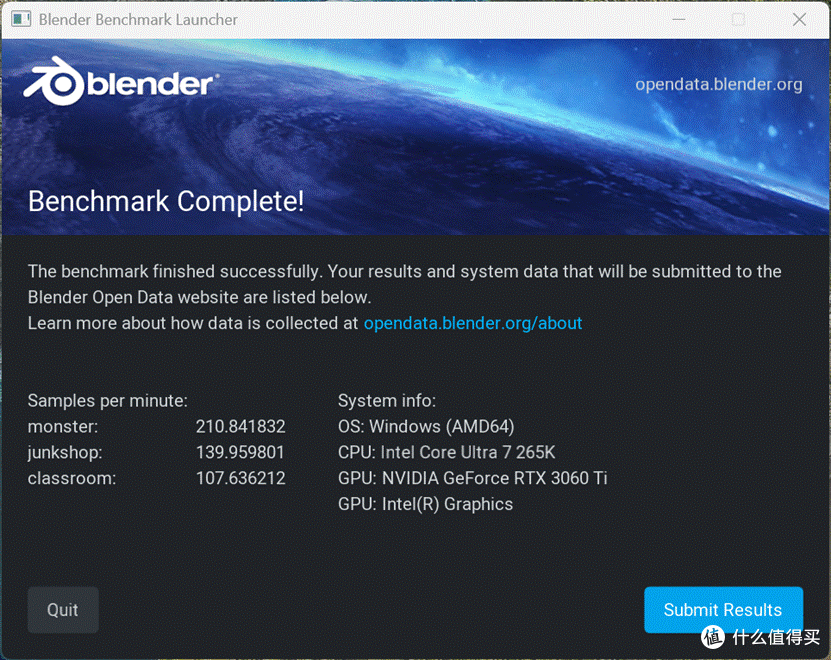Submit the benchmark results

tap(723, 610)
